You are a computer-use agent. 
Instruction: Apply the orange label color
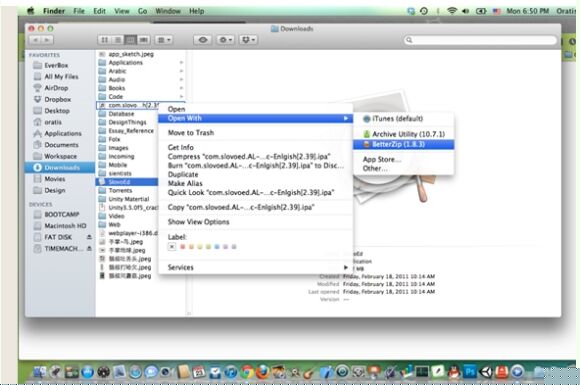pyautogui.click(x=191, y=247)
